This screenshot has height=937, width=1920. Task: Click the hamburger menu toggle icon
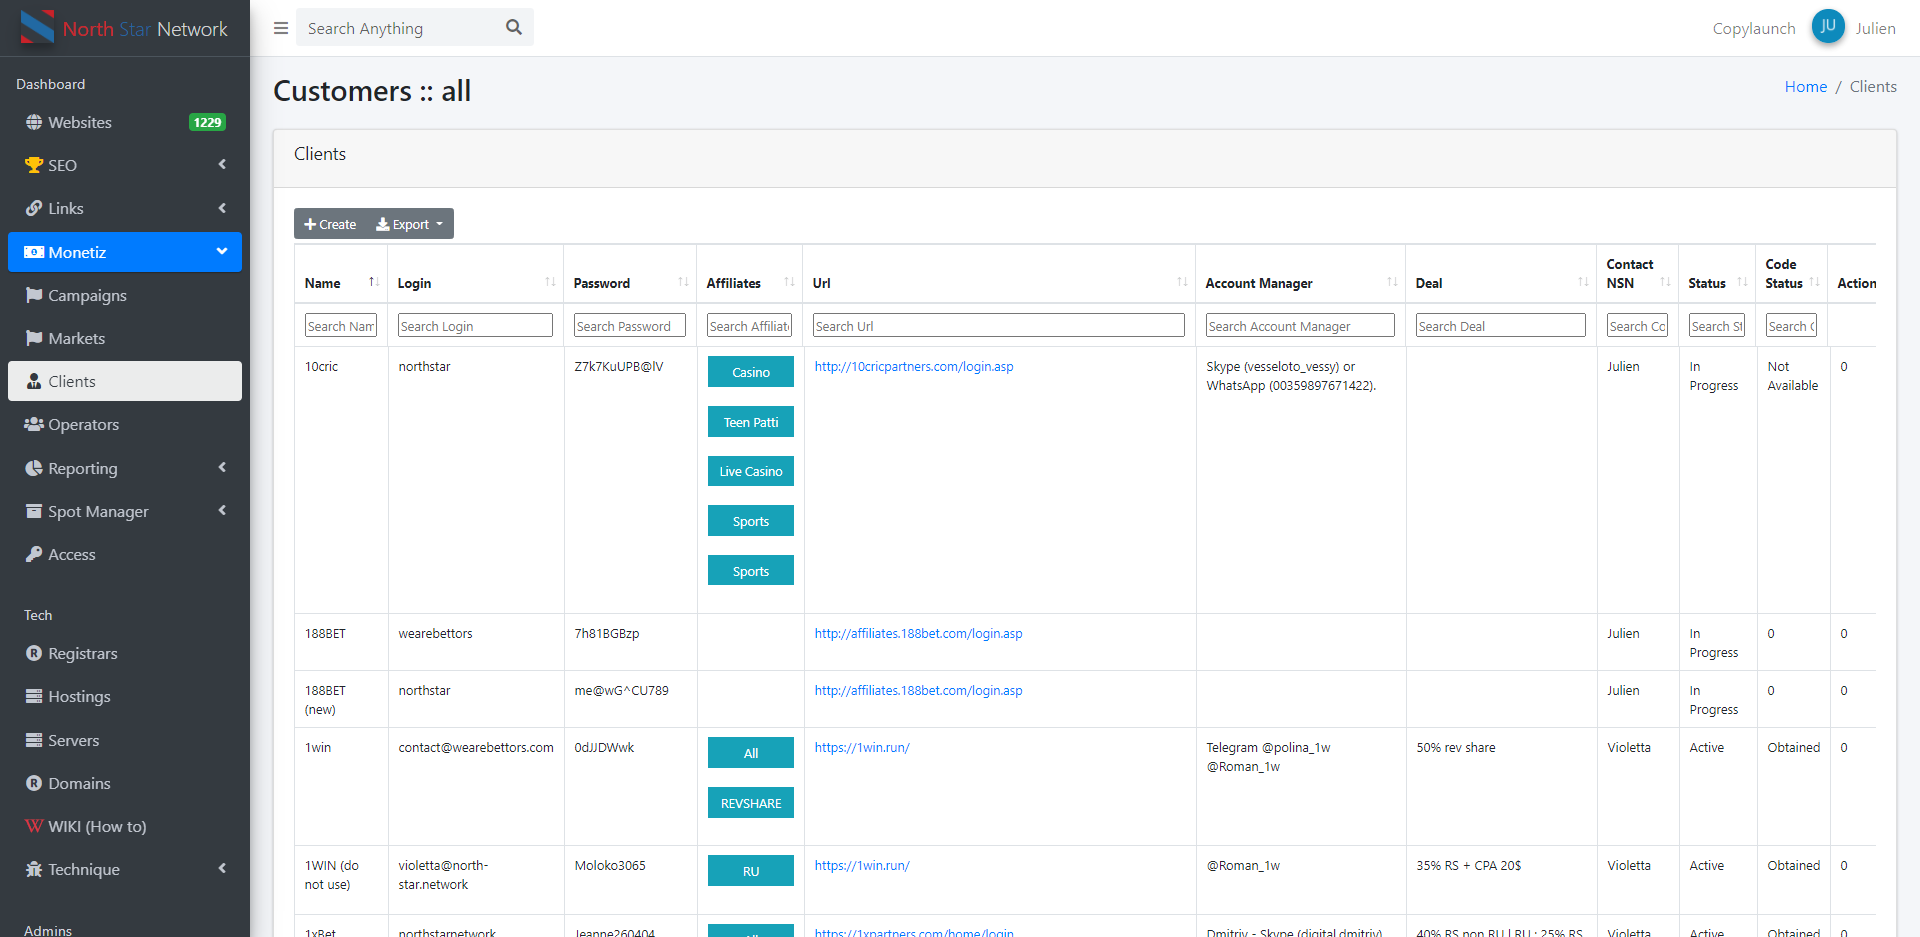281,28
